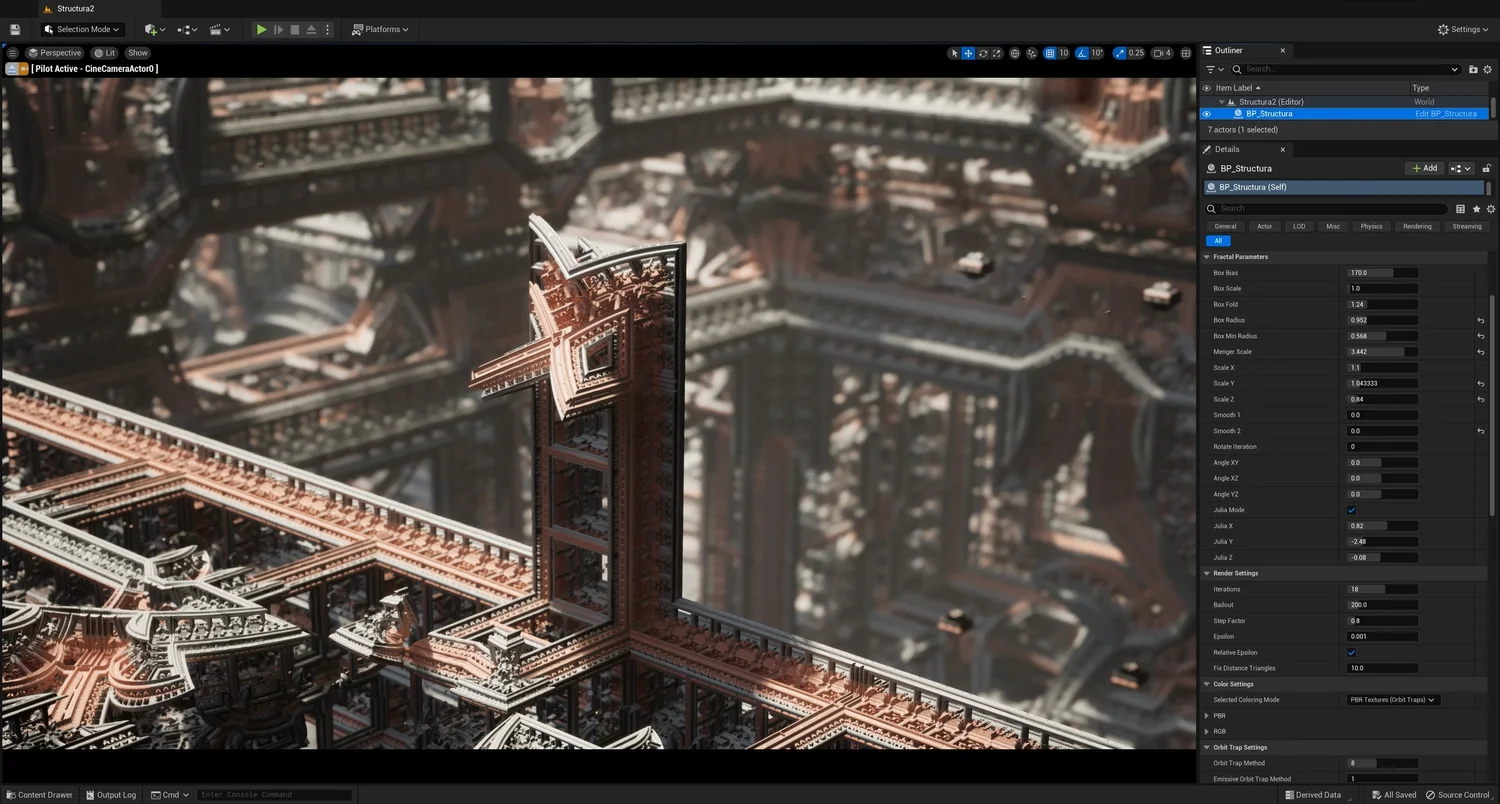Image resolution: width=1500 pixels, height=804 pixels.
Task: Open the Add Actor quick menu
Action: [150, 29]
